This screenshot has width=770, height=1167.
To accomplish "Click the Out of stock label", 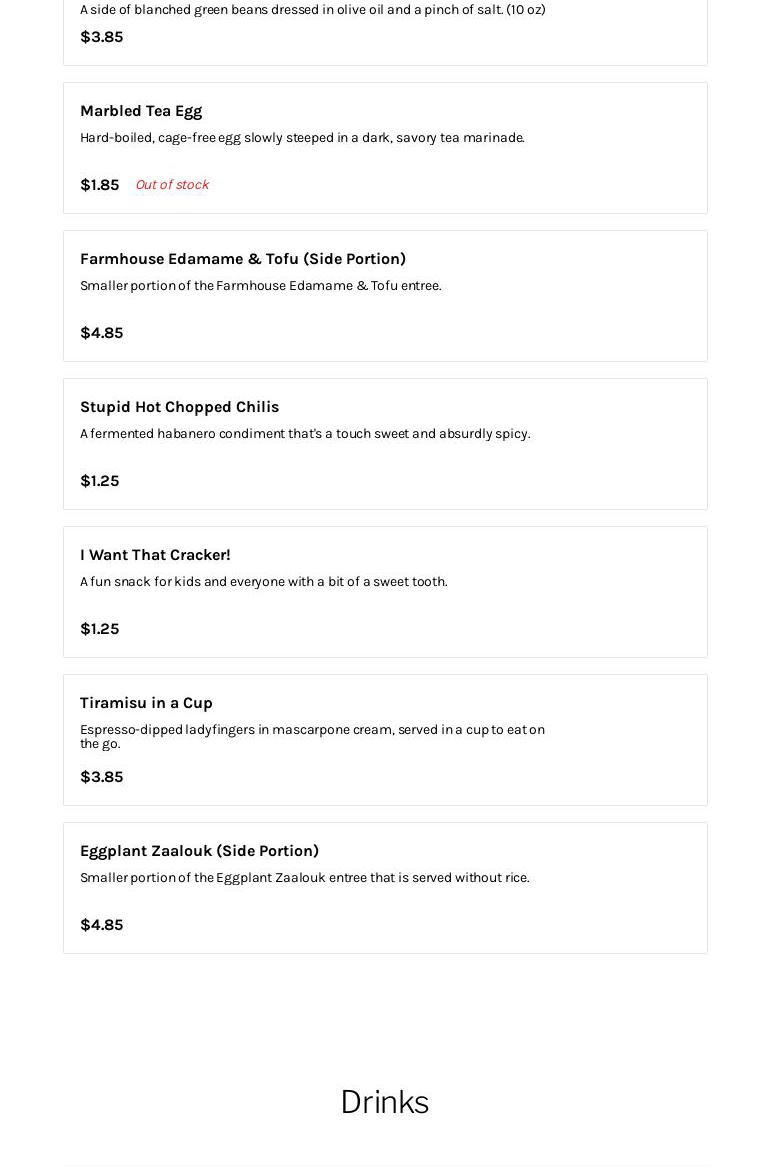I will [172, 185].
